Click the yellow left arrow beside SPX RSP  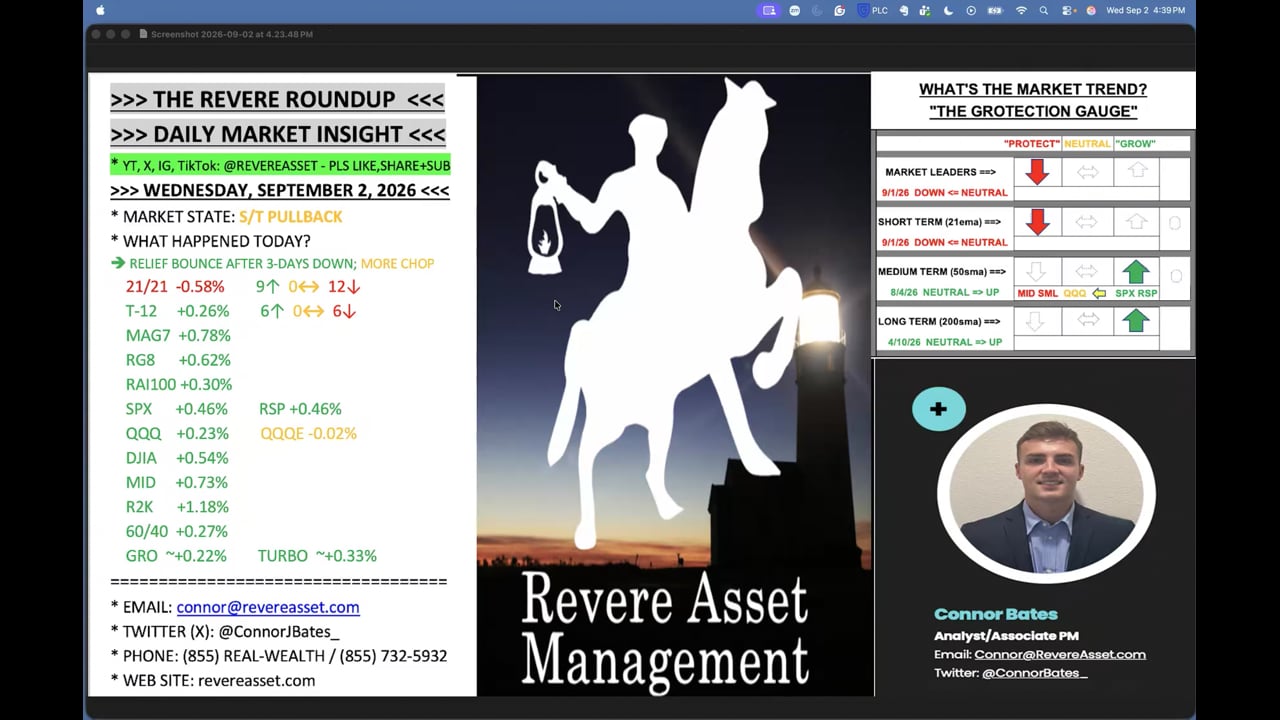pos(1099,293)
